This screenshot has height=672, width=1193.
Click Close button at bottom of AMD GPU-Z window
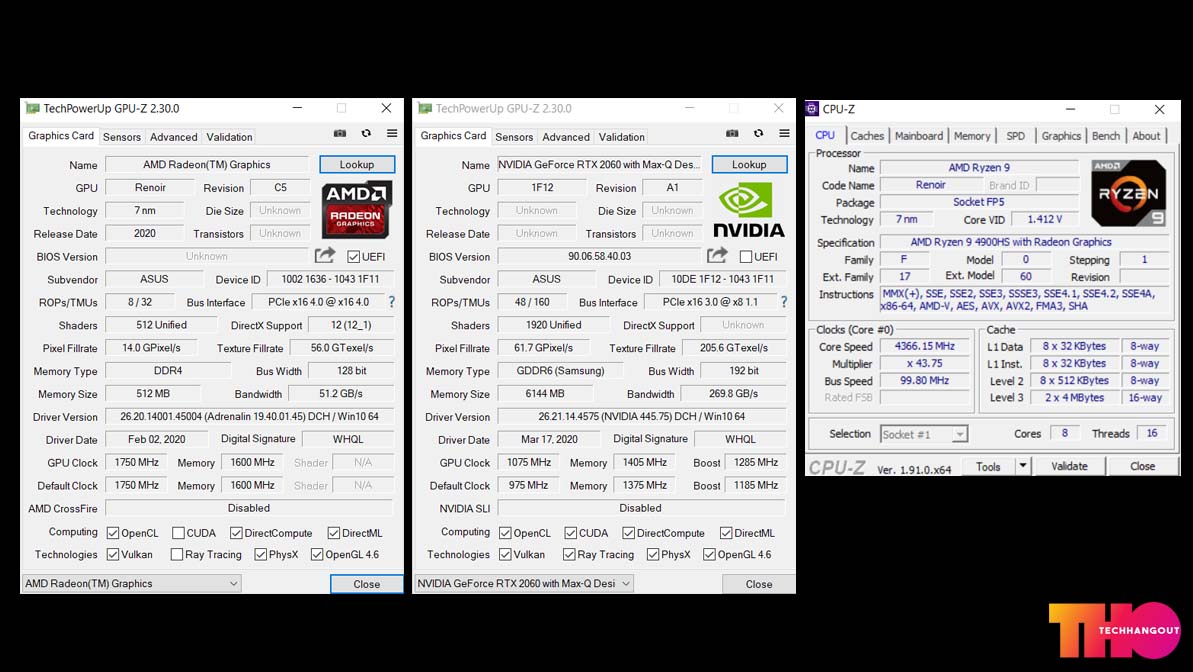coord(367,584)
